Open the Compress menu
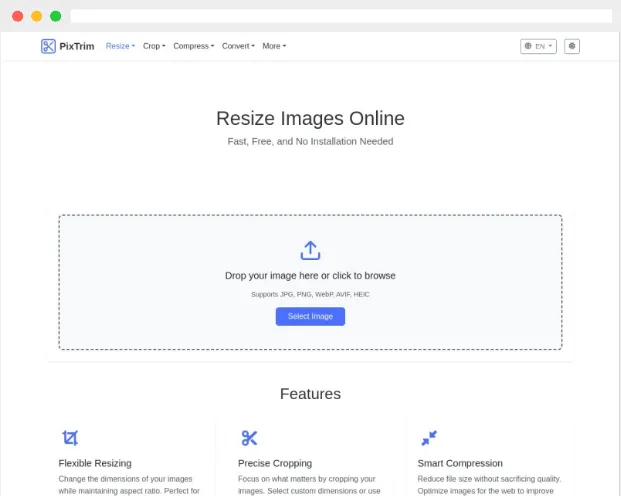Image resolution: width=621 pixels, height=496 pixels. click(x=194, y=46)
